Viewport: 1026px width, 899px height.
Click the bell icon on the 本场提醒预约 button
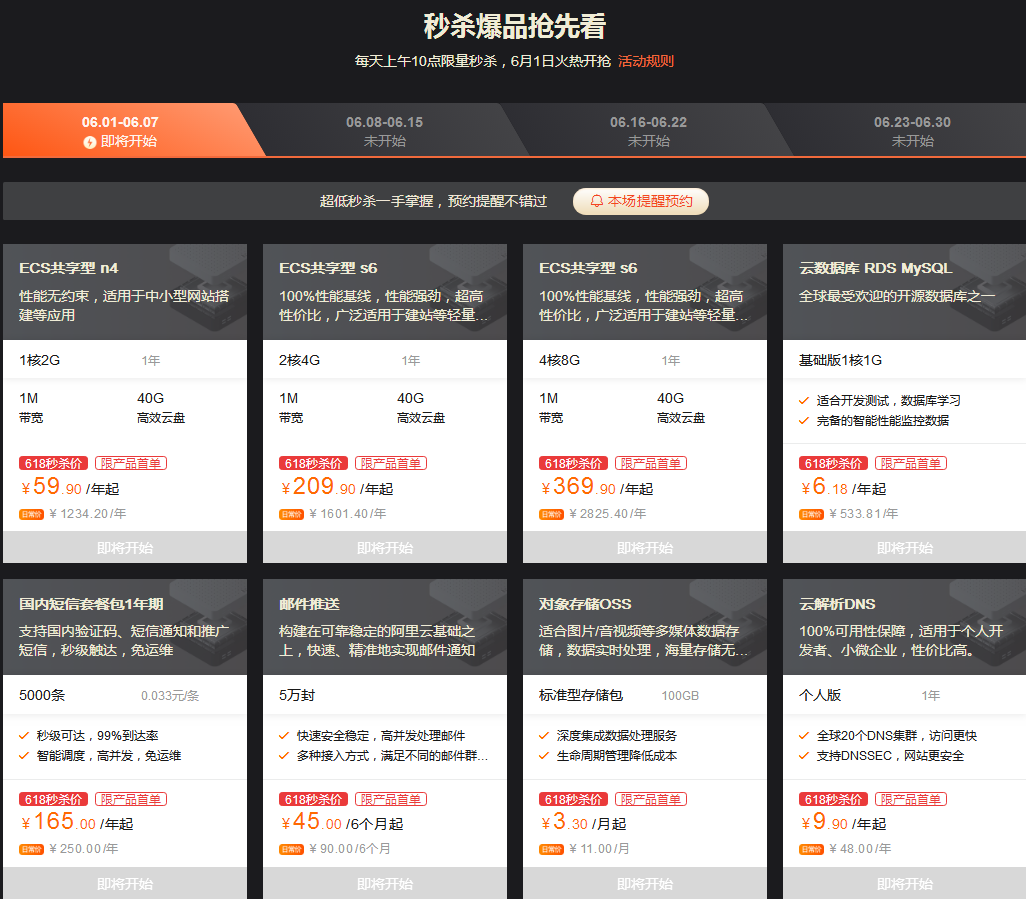597,201
